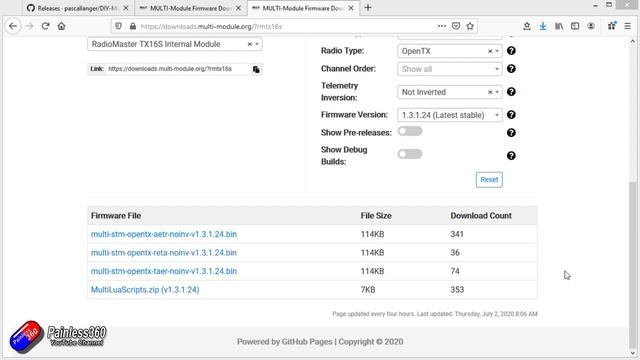640x360 pixels.
Task: Open help icon for Firmware Version
Action: click(x=511, y=115)
